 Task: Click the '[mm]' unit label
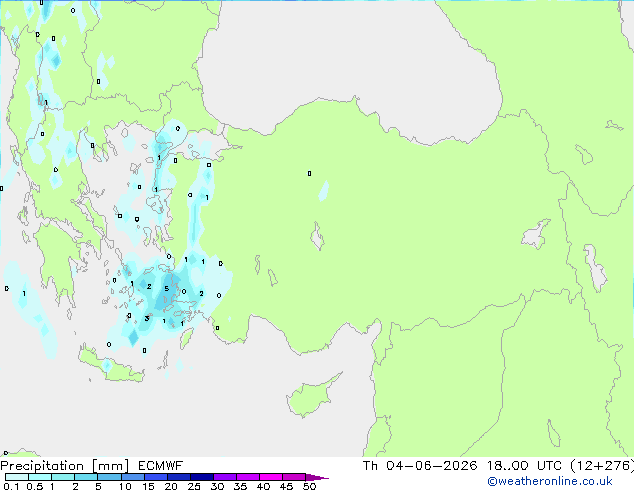110,466
